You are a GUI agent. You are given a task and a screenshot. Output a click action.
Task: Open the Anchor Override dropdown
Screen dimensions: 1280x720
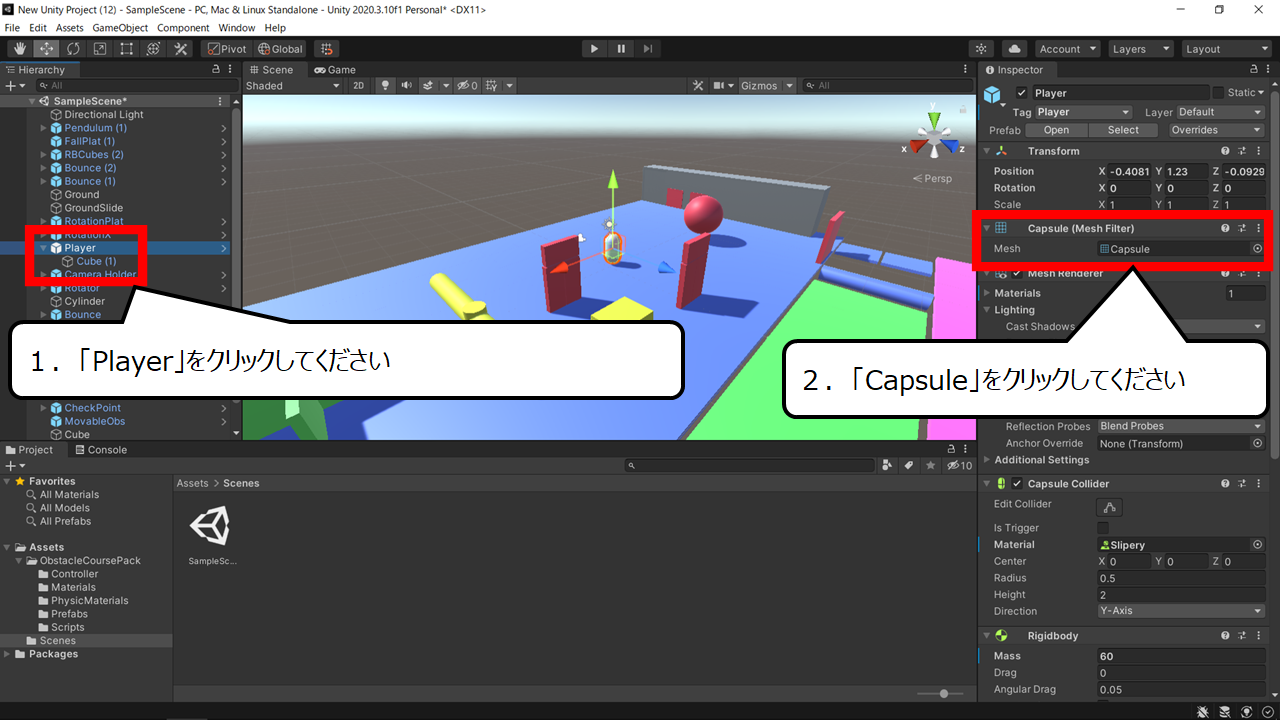point(1181,443)
